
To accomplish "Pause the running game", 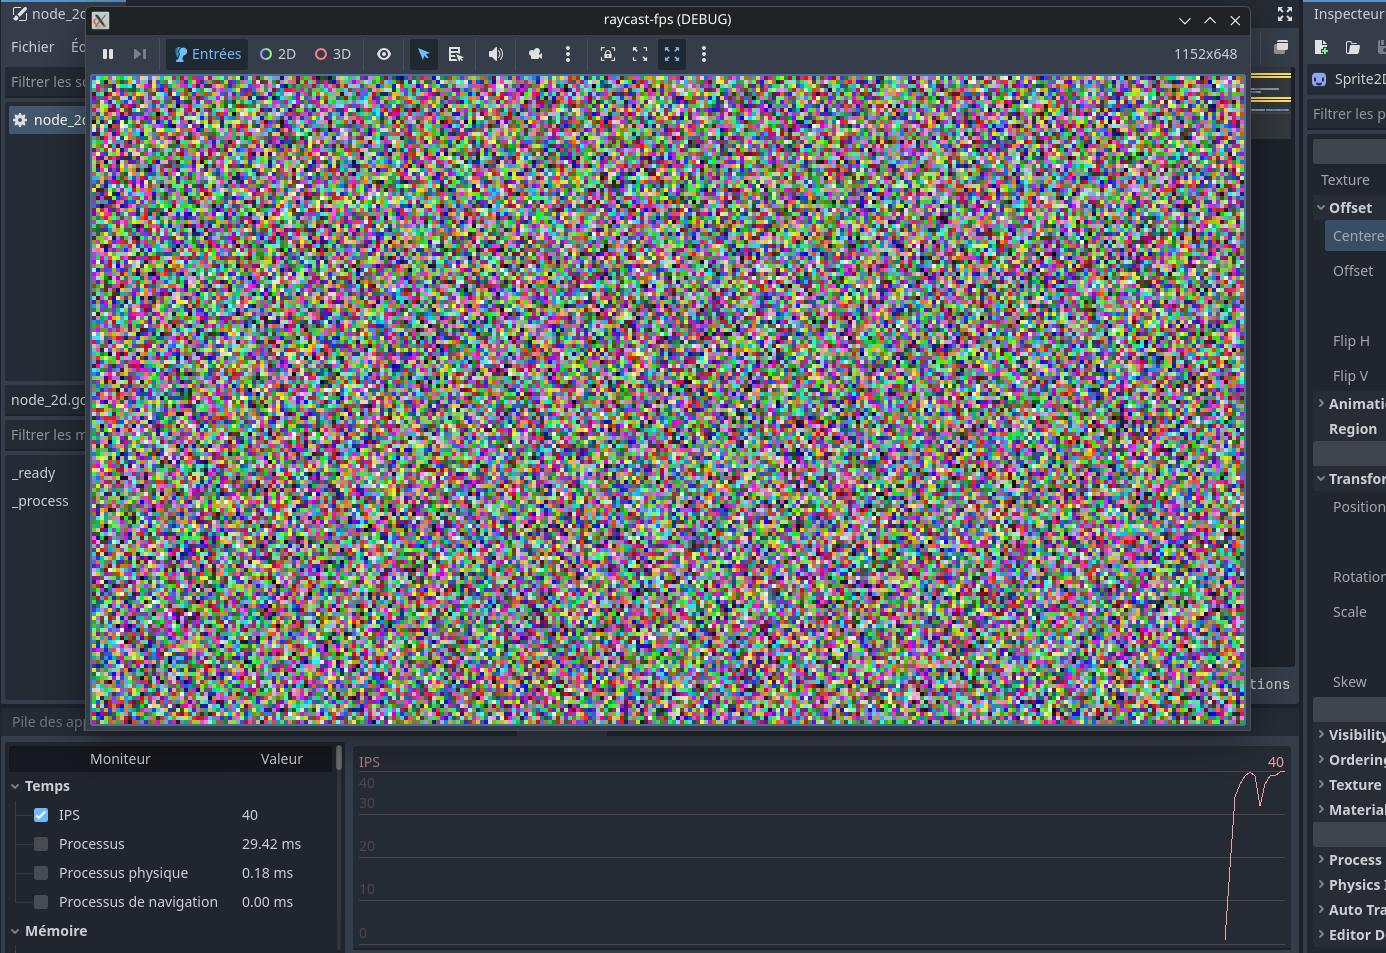I will tap(108, 54).
